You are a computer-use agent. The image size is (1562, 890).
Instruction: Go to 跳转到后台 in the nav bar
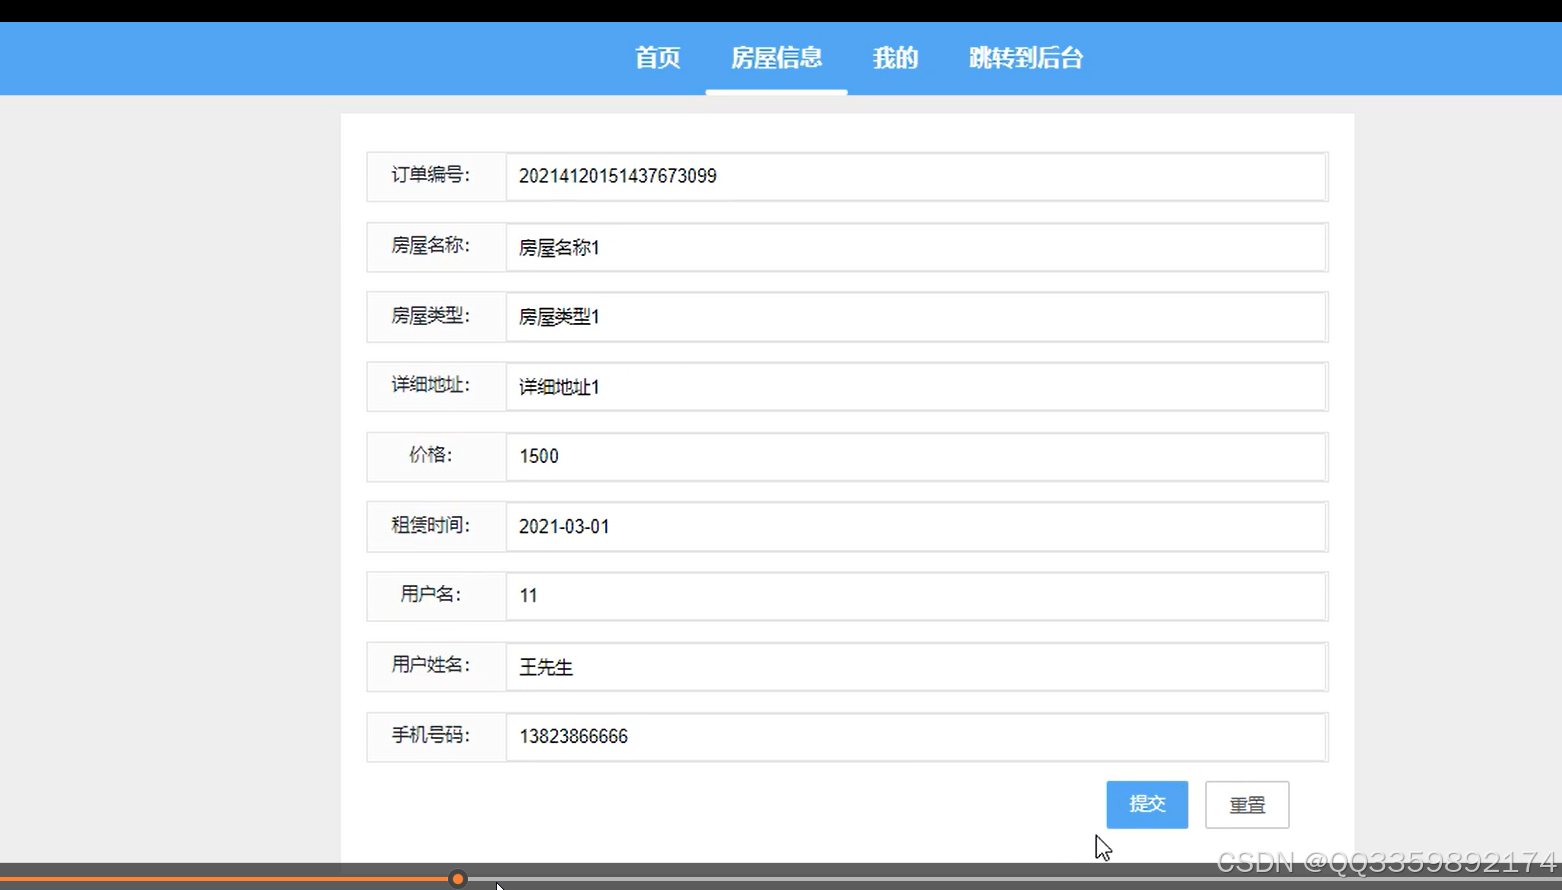click(1026, 58)
